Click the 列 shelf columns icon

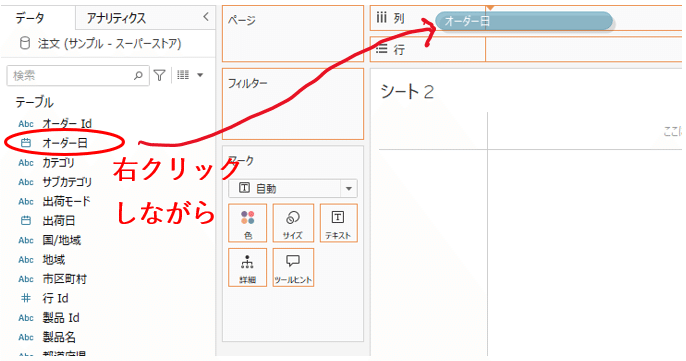pos(382,18)
